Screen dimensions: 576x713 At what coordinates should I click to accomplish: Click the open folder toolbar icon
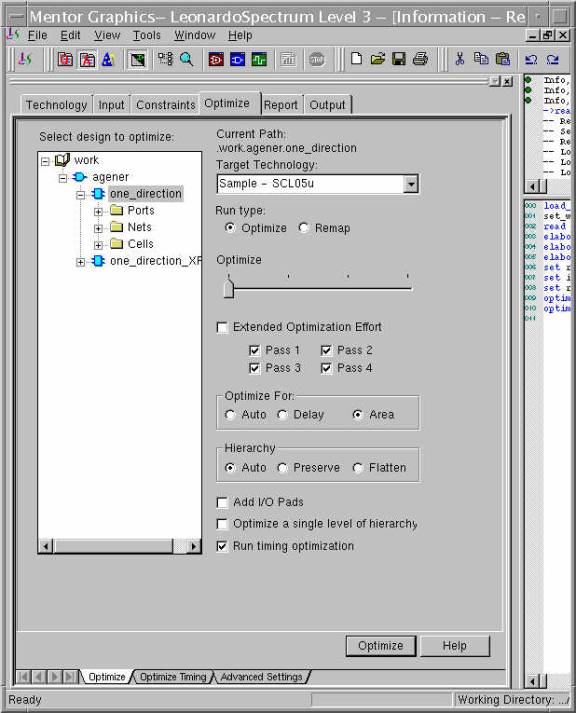tap(377, 60)
